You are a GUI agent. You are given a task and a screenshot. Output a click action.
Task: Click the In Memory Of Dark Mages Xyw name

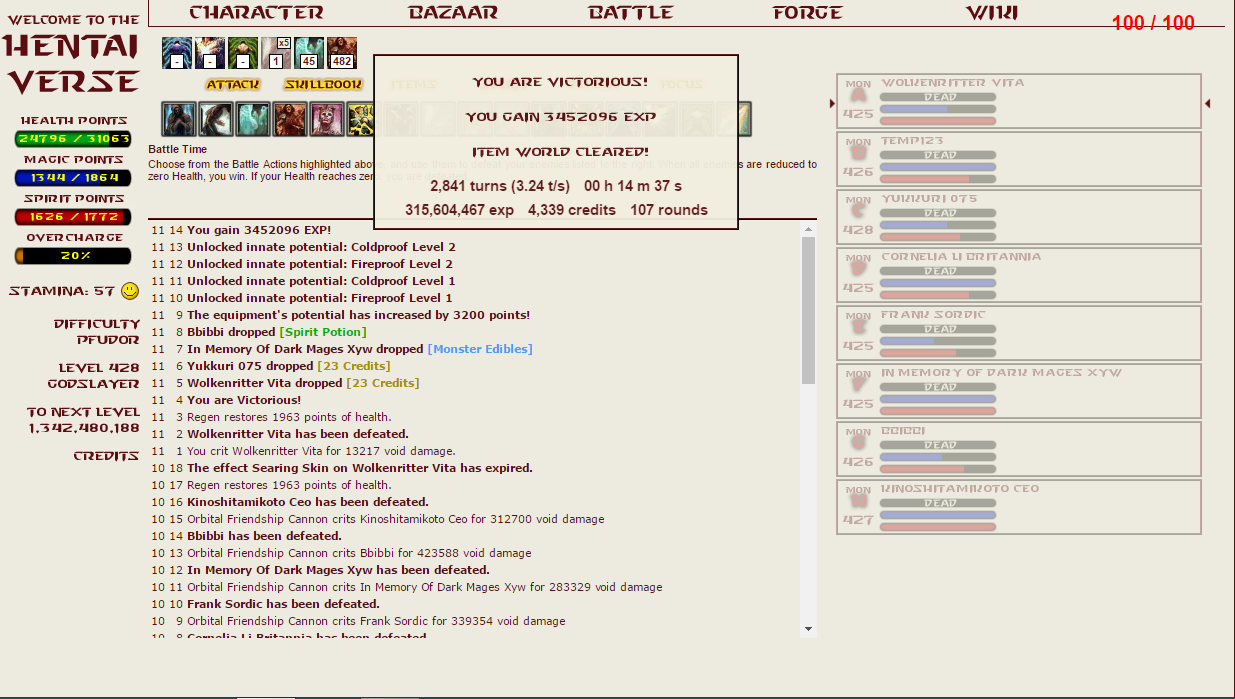point(1001,373)
